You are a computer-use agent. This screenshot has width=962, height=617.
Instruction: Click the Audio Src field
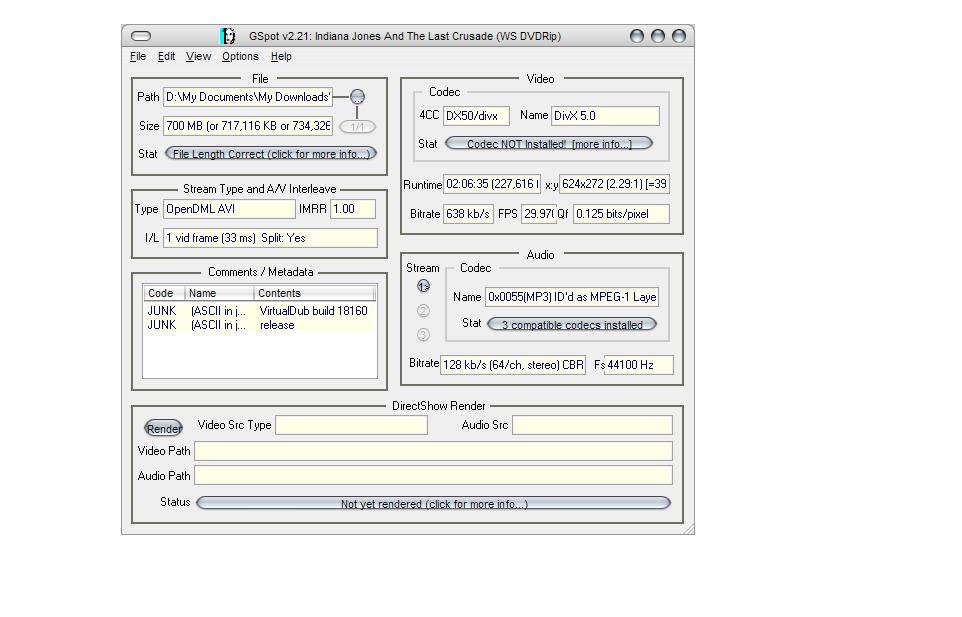tap(592, 425)
